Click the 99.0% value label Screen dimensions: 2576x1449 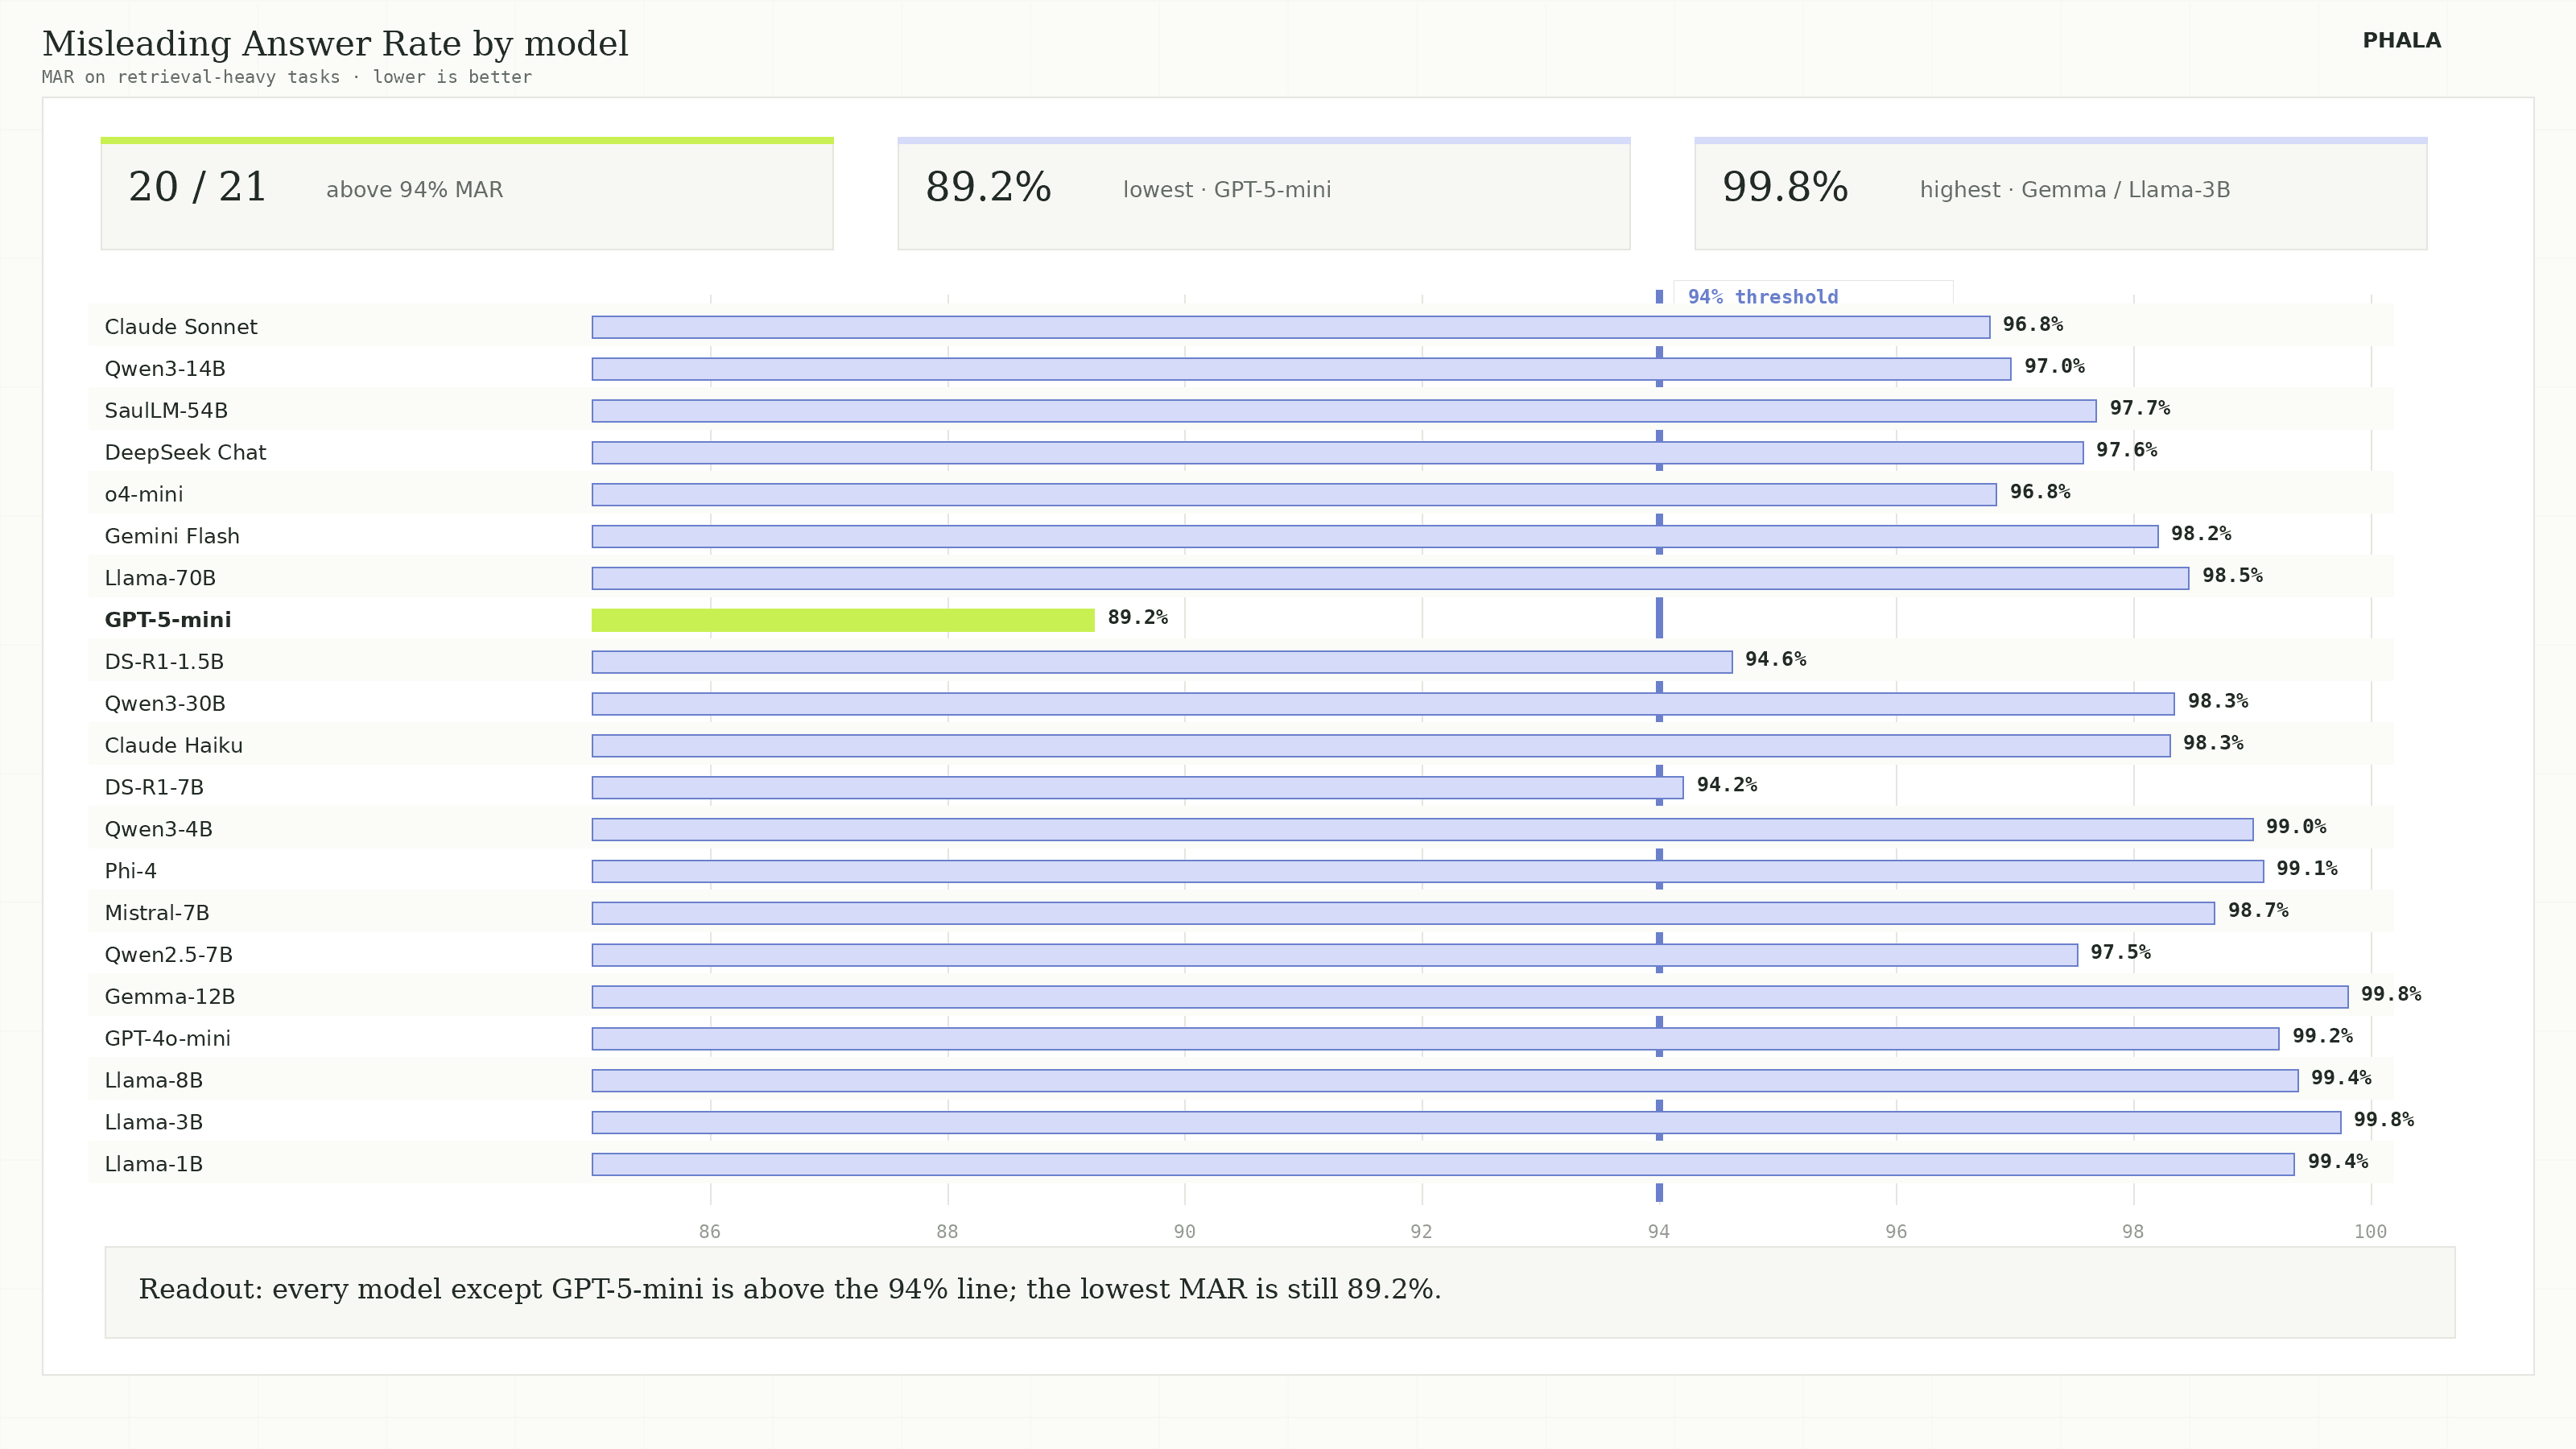2296,827
